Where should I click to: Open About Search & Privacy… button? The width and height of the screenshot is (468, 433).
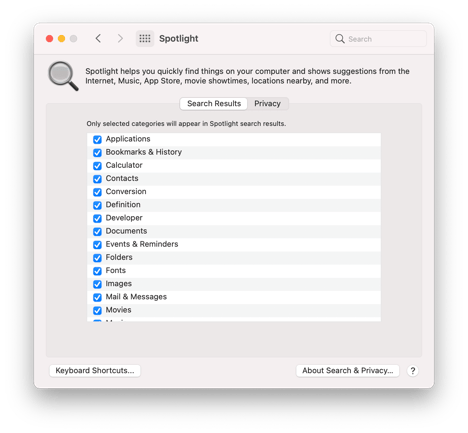[x=348, y=371]
